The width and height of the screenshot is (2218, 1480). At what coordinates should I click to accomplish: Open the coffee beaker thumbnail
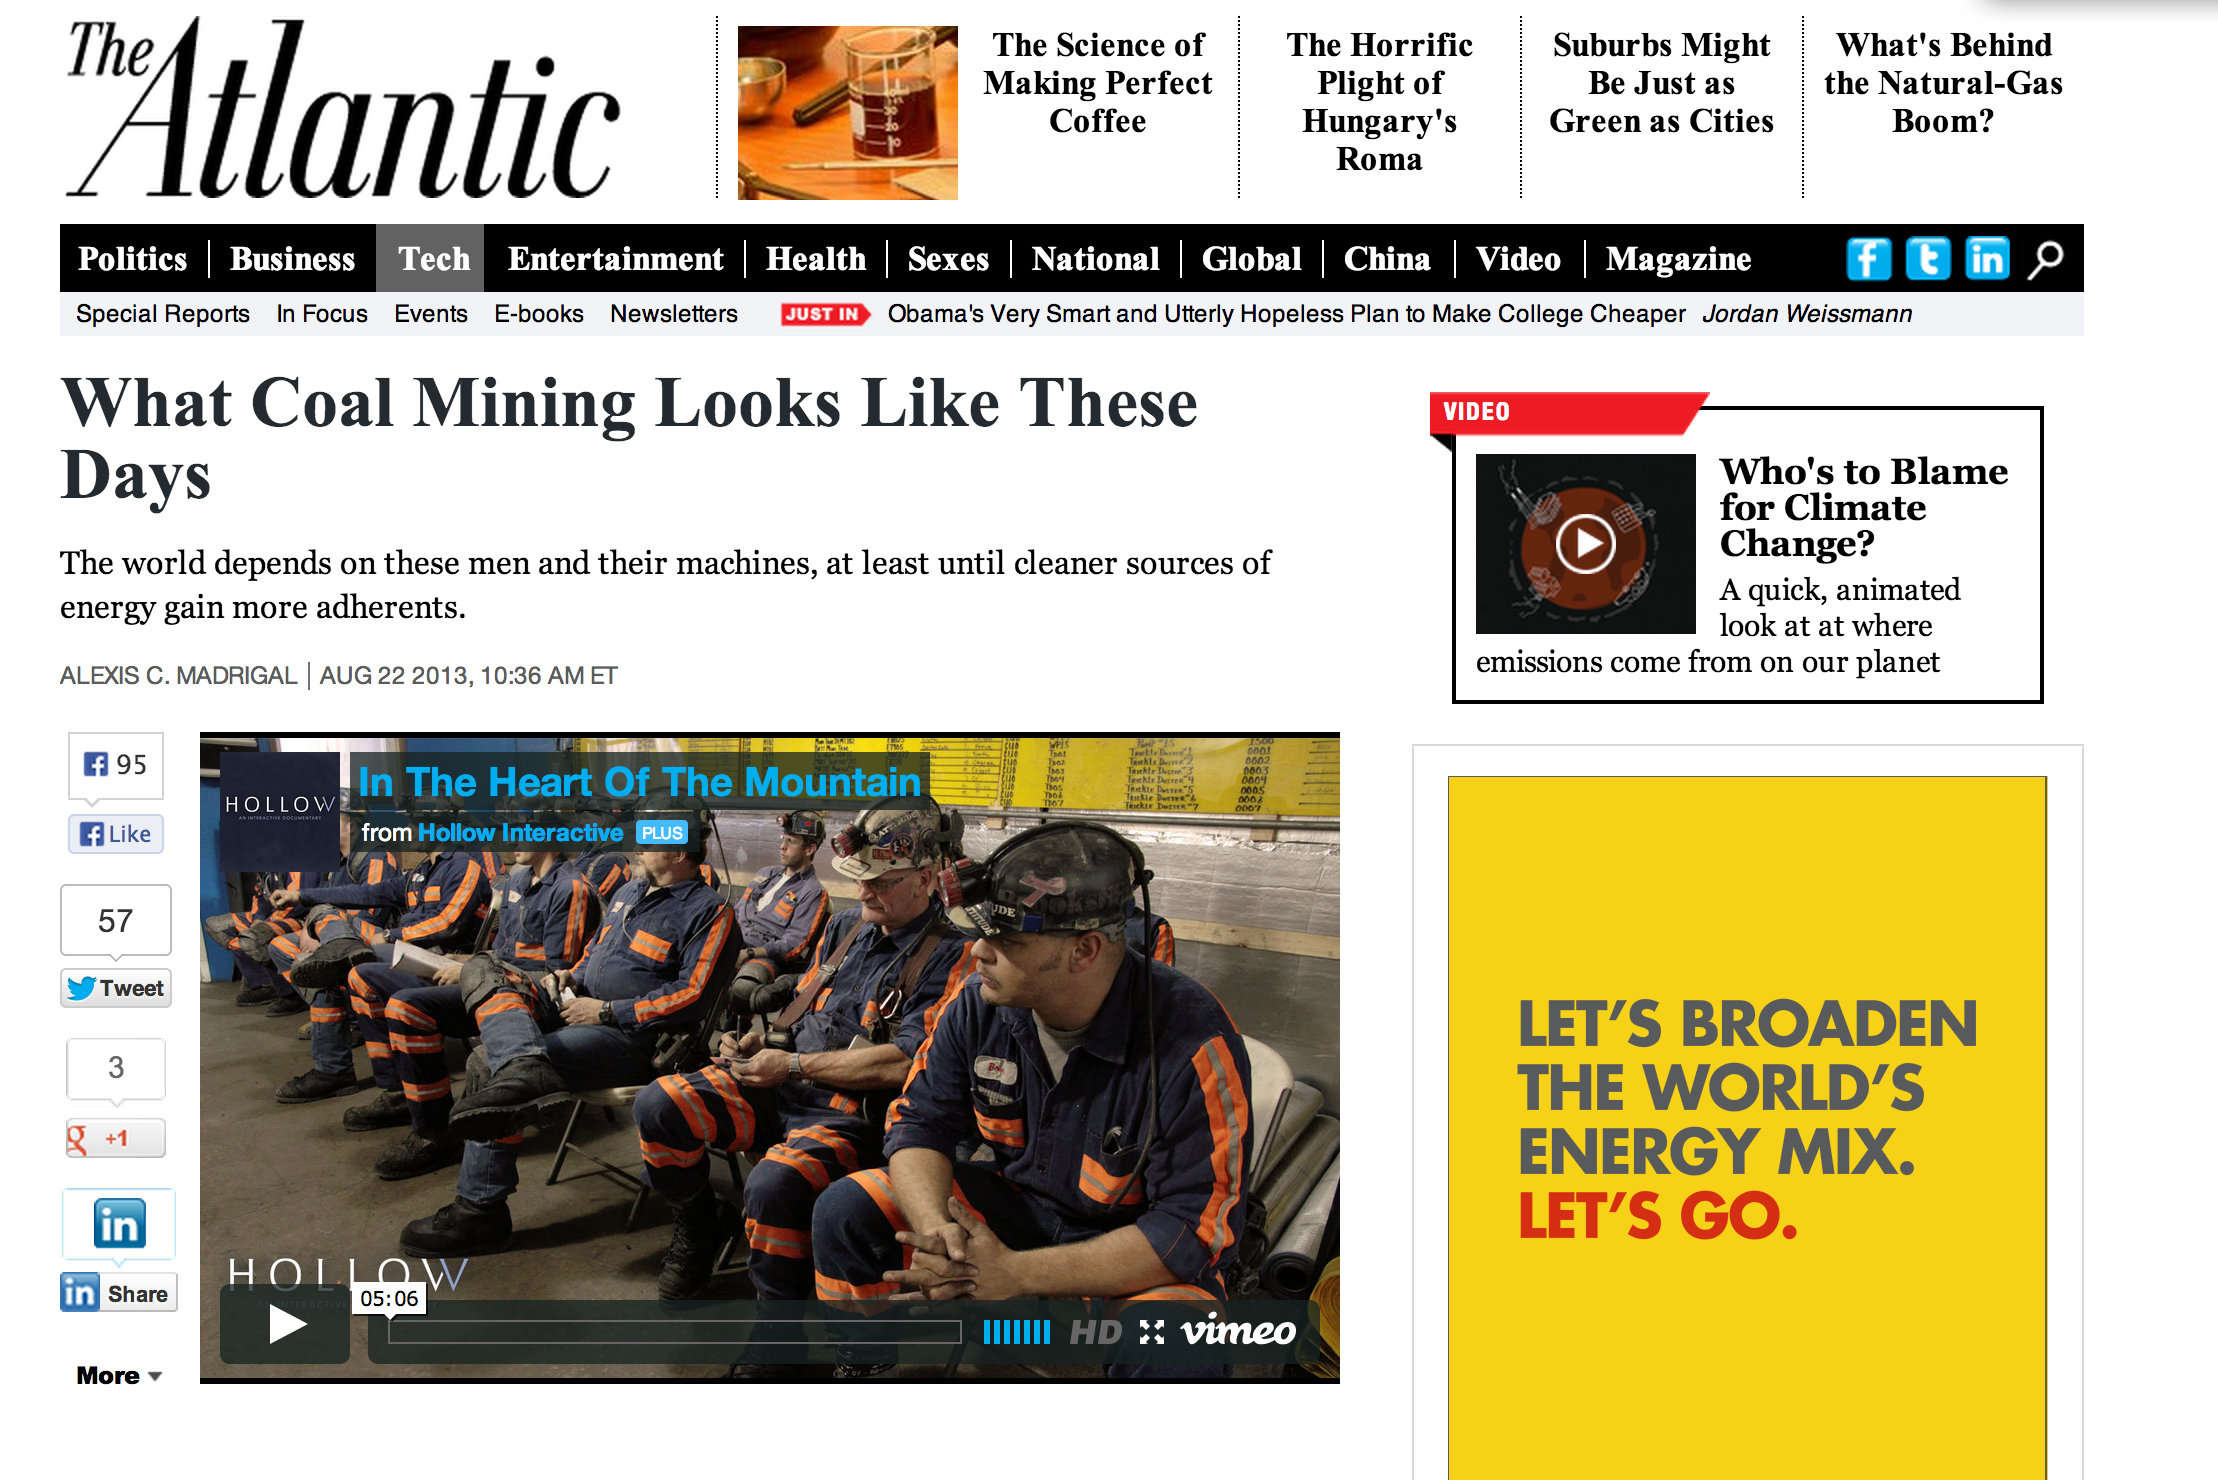[x=847, y=113]
